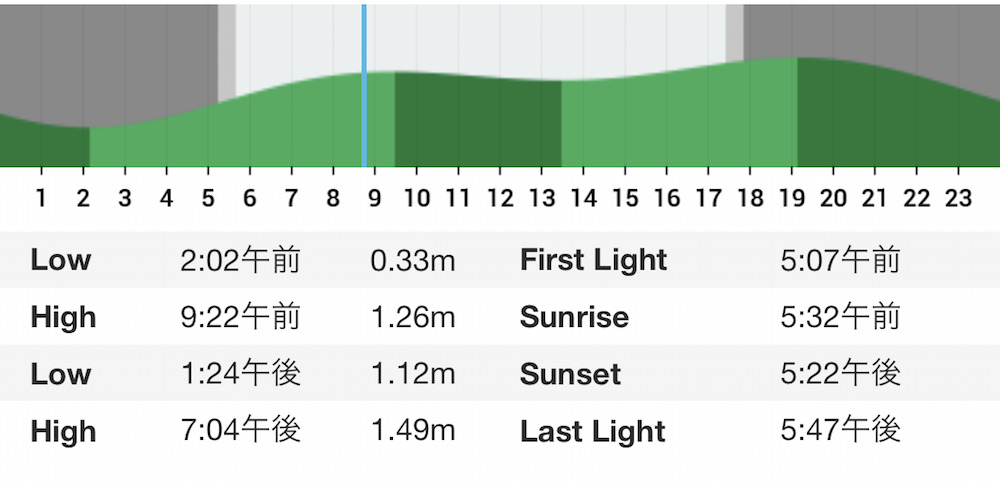Image resolution: width=1000 pixels, height=482 pixels.
Task: Click the 1:24午後 low tide time
Action: [240, 374]
